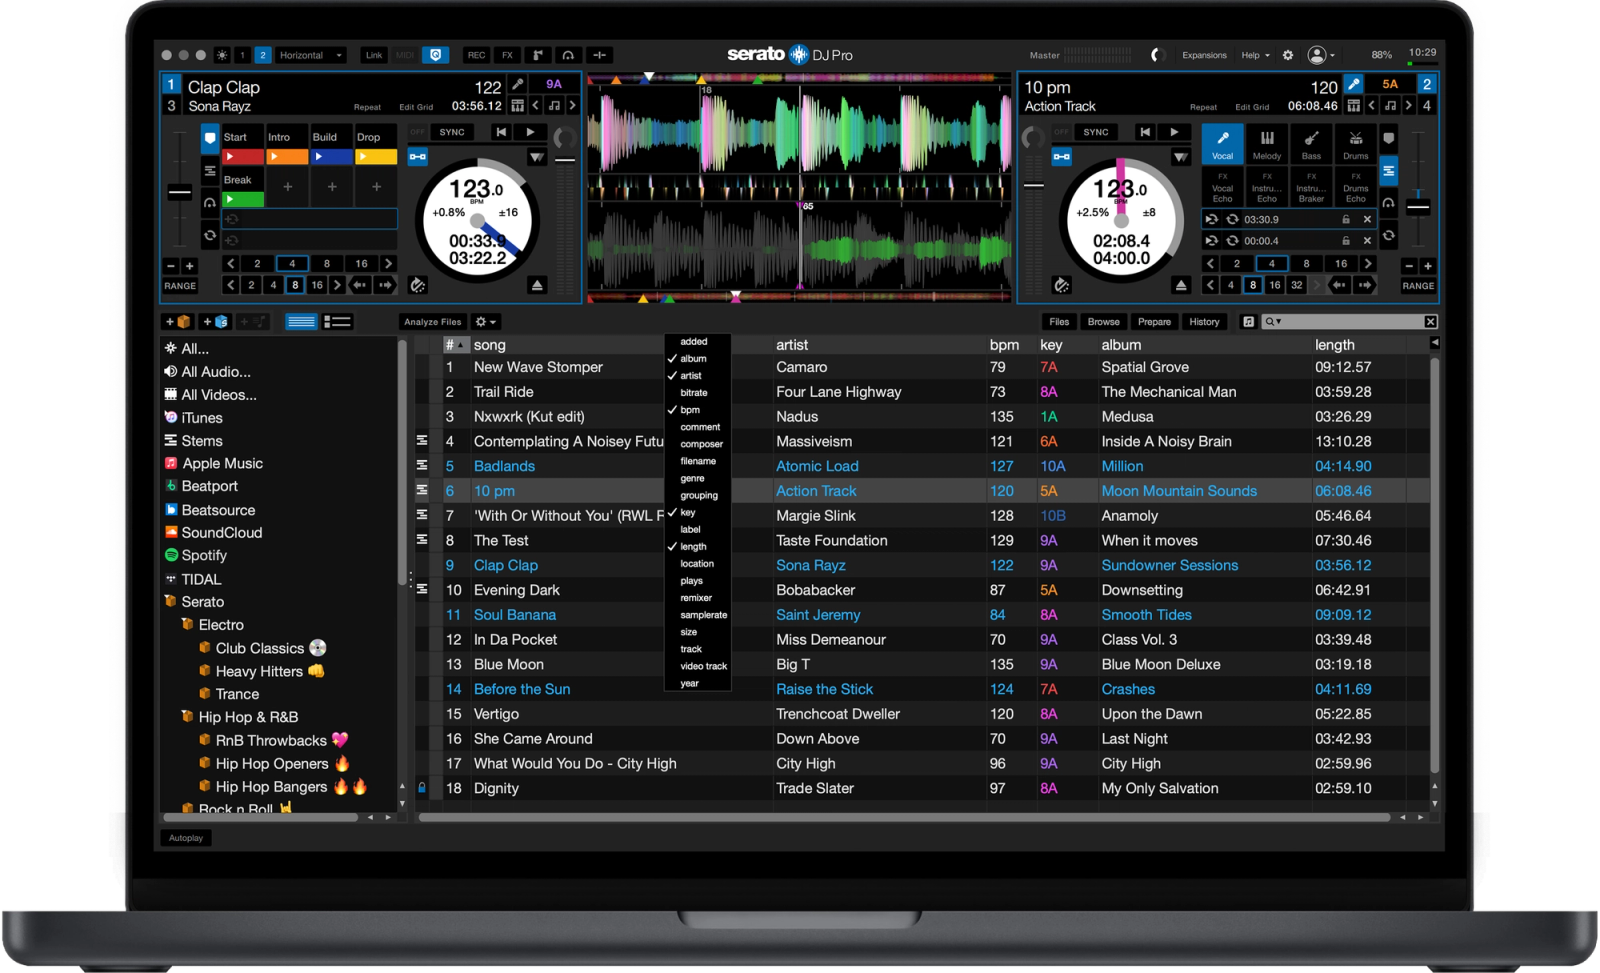Adjust the deck 1 pitch fader

pos(180,193)
